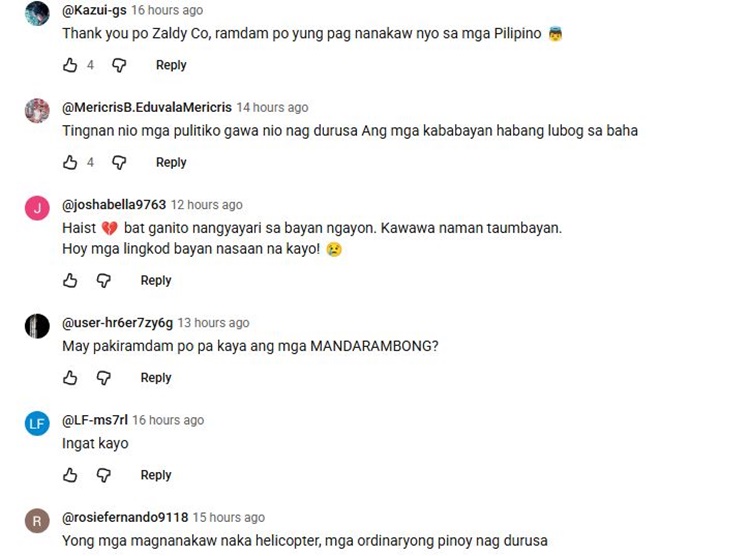Open @rosiefernando9118's channel link

click(x=125, y=517)
